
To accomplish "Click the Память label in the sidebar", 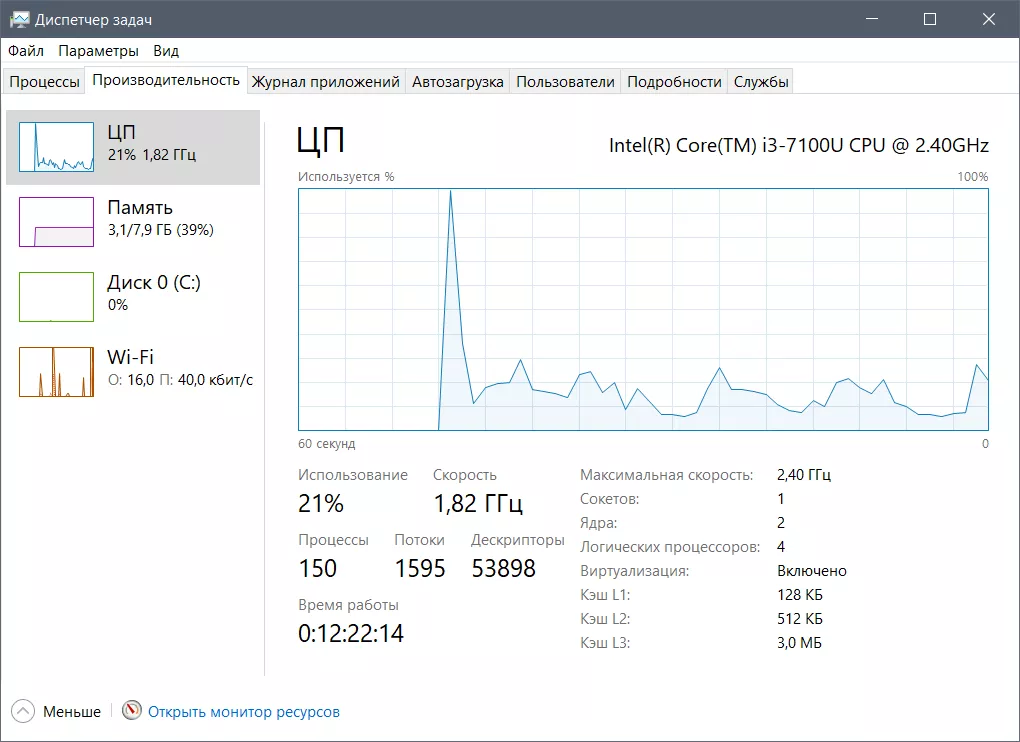I will click(140, 207).
